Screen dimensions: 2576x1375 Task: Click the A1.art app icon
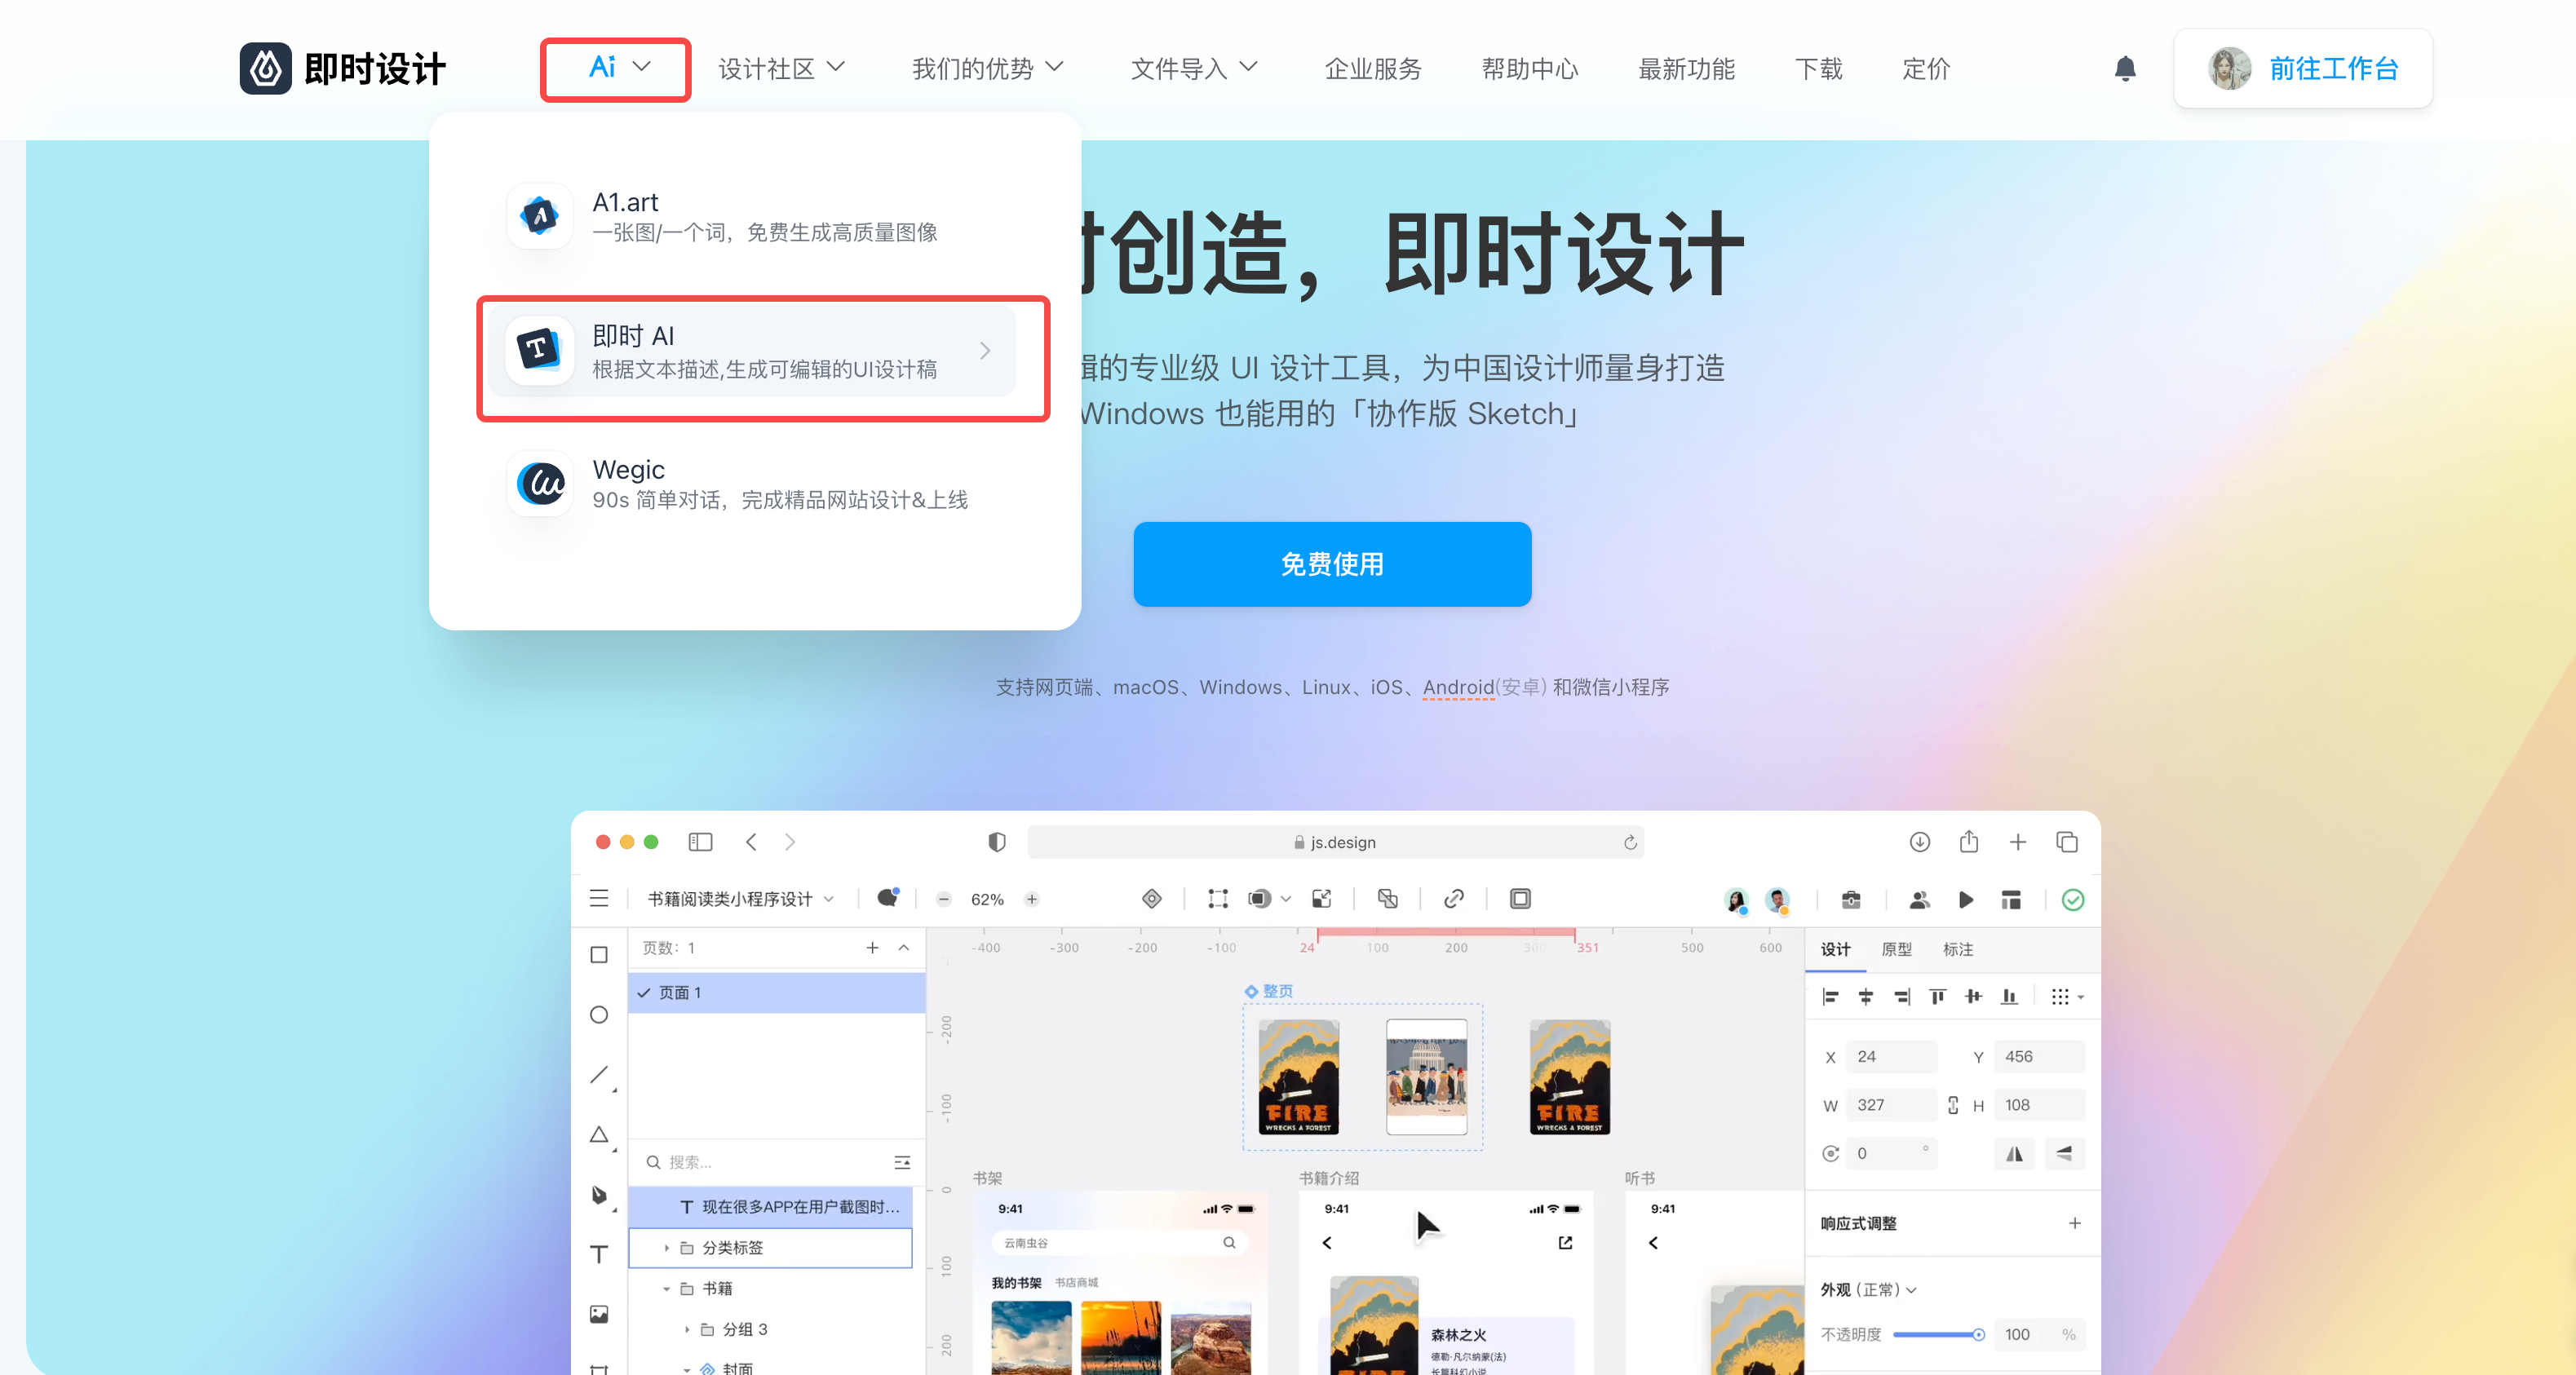click(540, 215)
